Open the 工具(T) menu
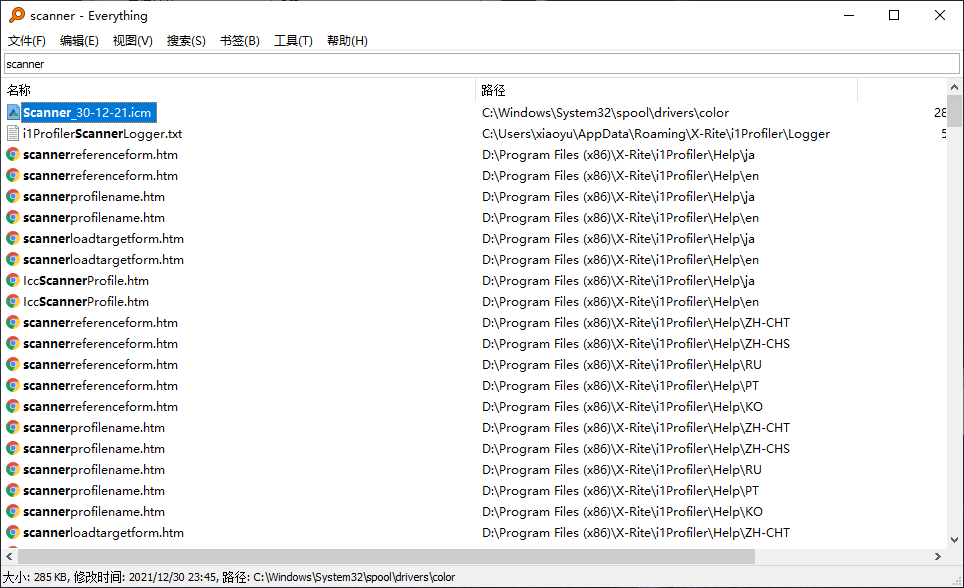 click(293, 41)
